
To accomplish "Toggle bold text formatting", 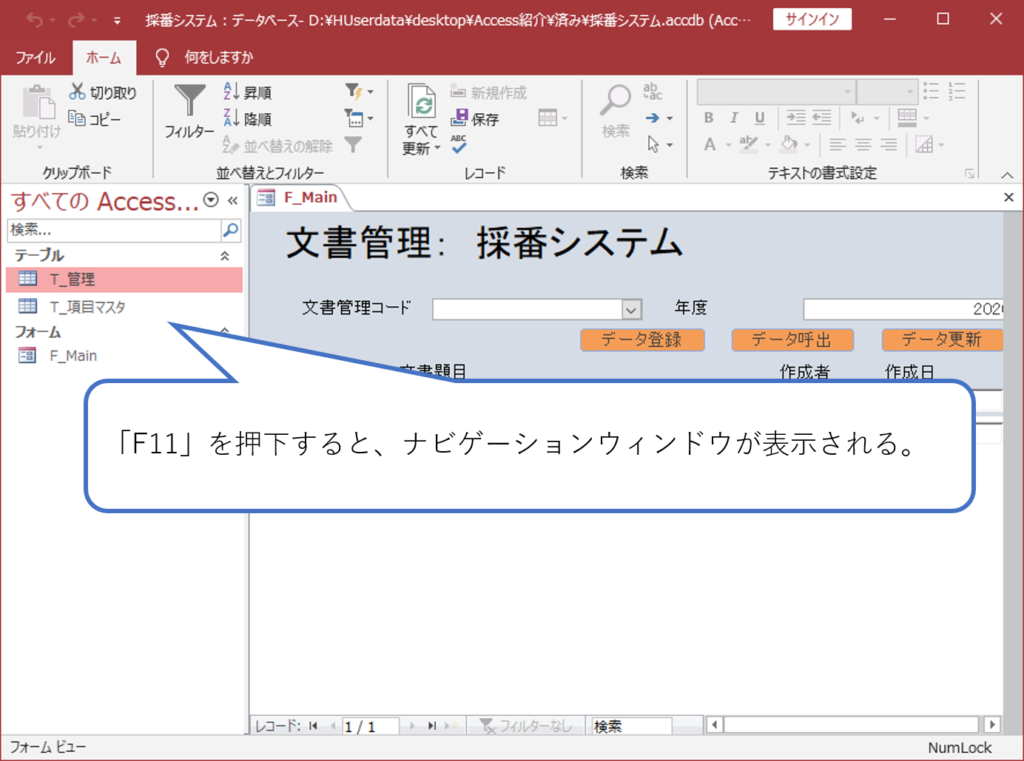I will tap(709, 117).
